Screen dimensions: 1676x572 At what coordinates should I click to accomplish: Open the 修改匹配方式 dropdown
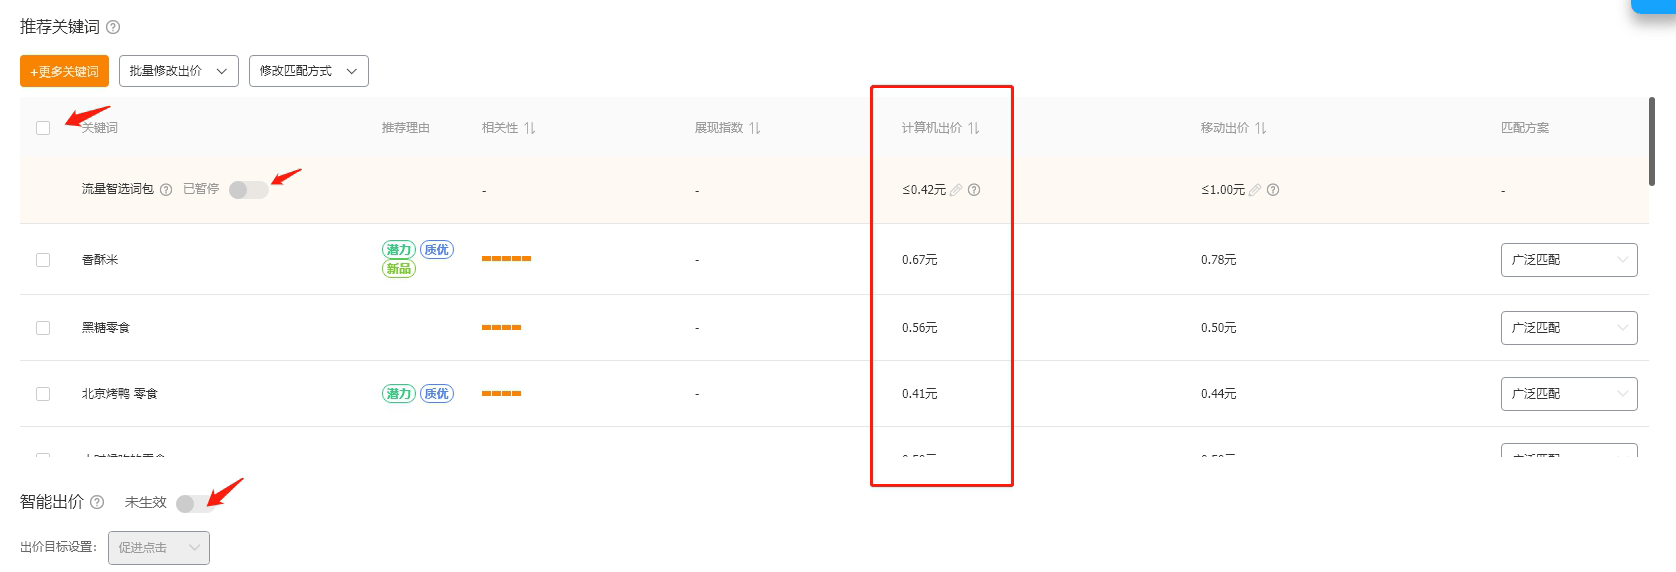pyautogui.click(x=308, y=71)
